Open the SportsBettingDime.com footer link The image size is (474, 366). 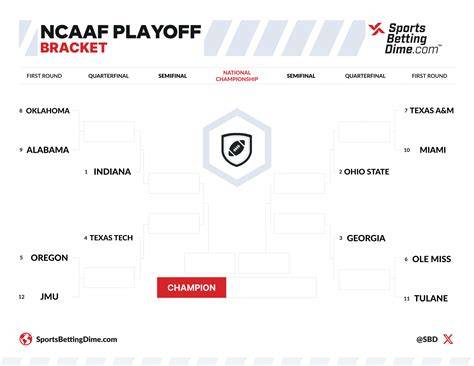(x=77, y=339)
